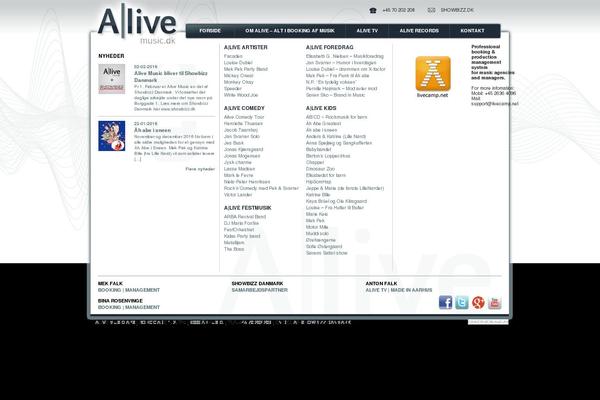This screenshot has height=400, width=600.
Task: Open the A|LIVE FESTMUSIK heading
Action: [247, 208]
